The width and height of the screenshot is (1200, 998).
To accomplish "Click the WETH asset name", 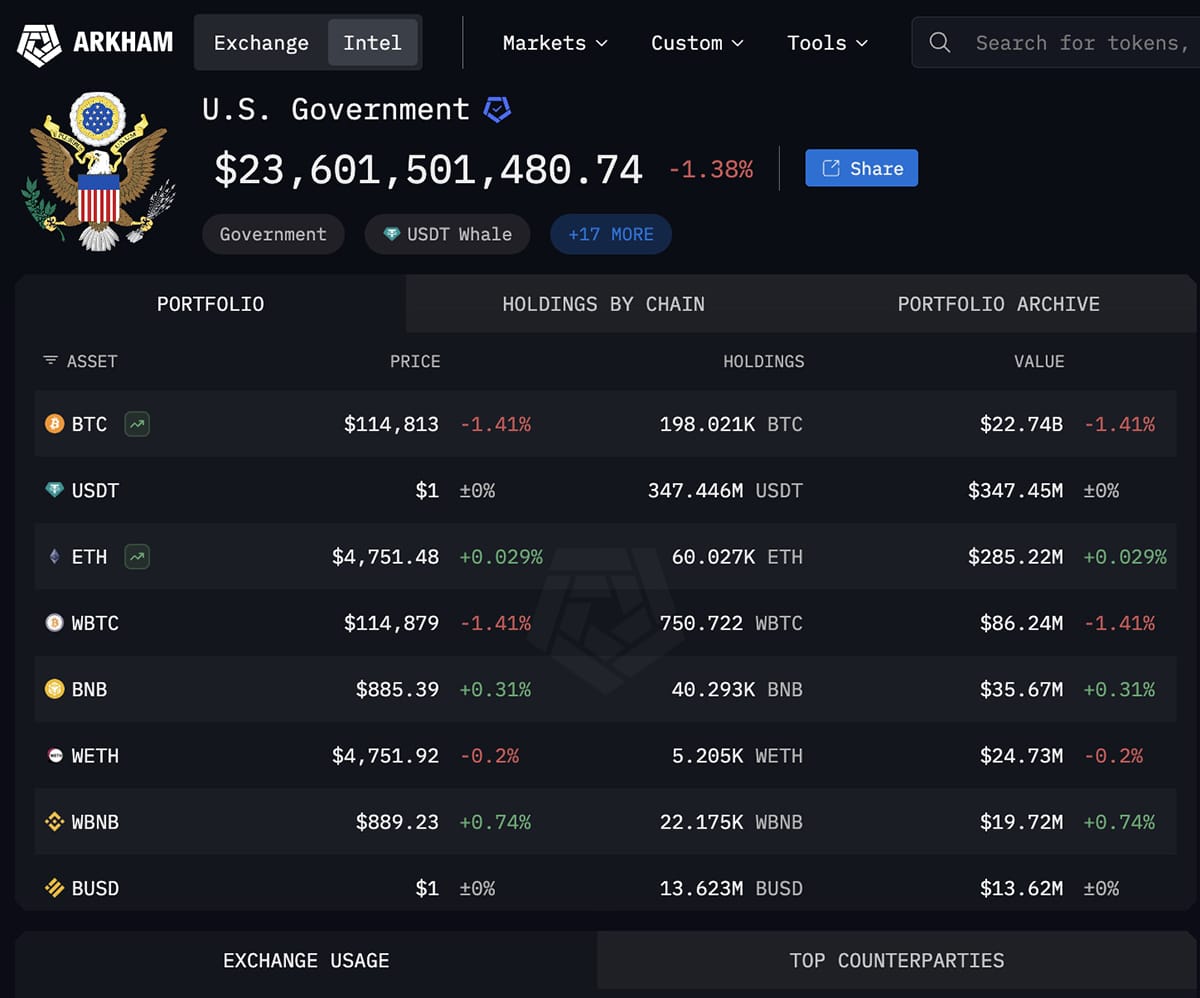I will click(x=95, y=756).
